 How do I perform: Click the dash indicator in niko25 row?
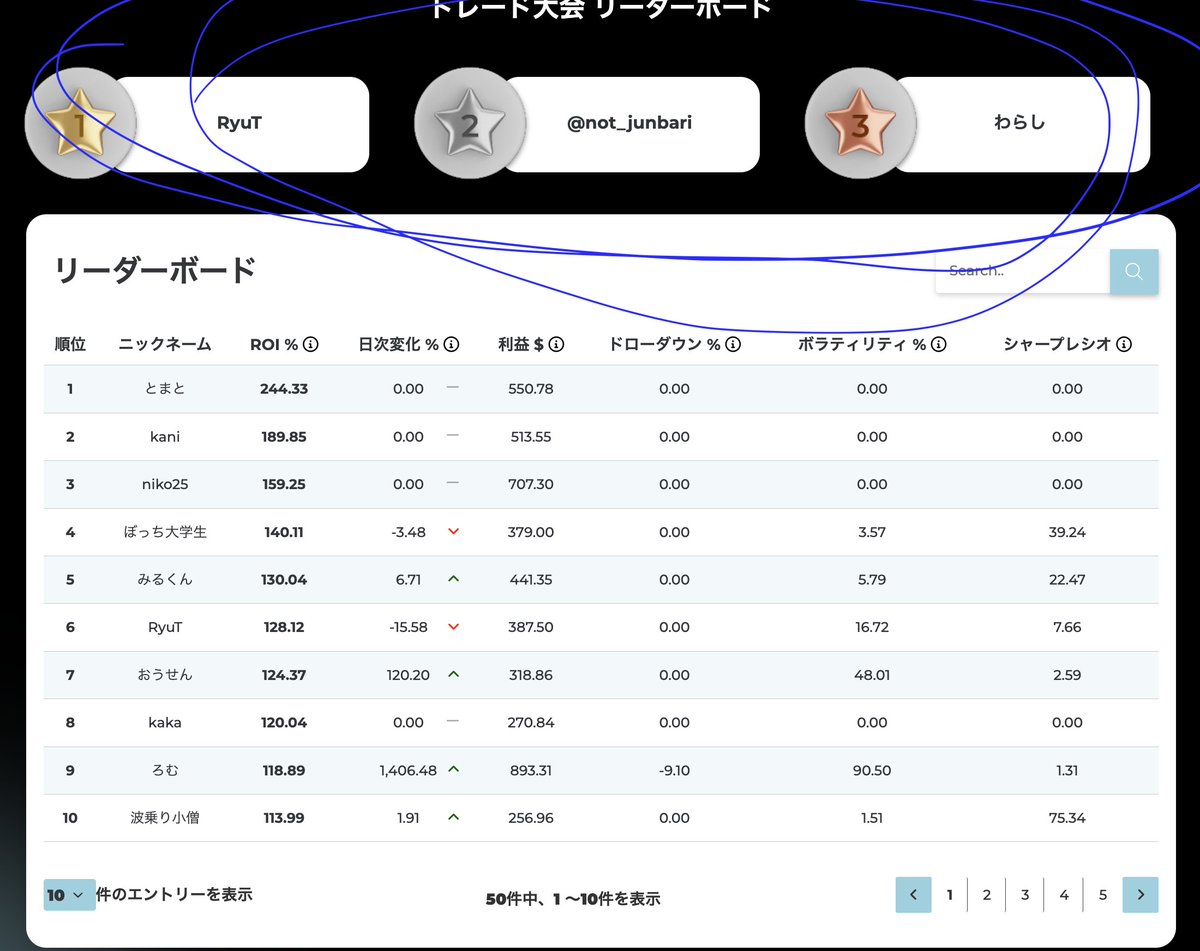pos(452,483)
